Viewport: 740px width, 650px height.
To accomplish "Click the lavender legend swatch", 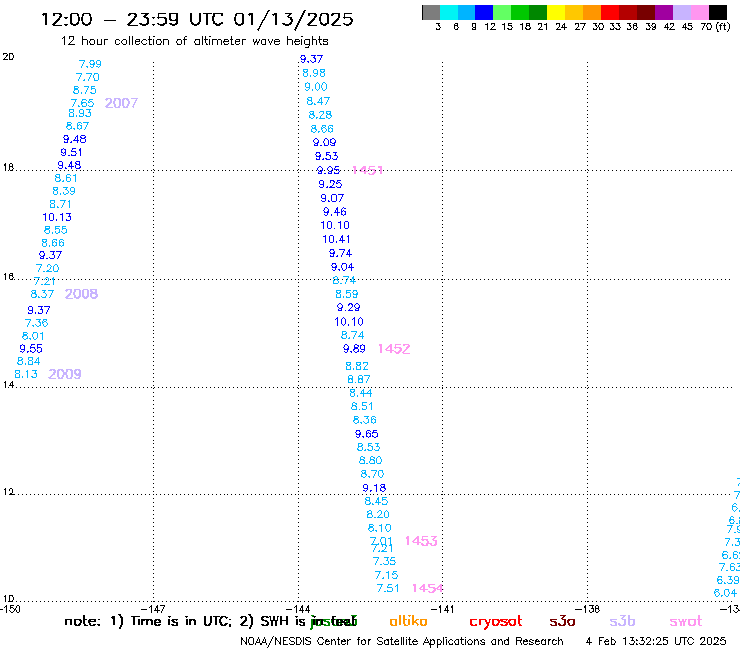I will pyautogui.click(x=682, y=12).
